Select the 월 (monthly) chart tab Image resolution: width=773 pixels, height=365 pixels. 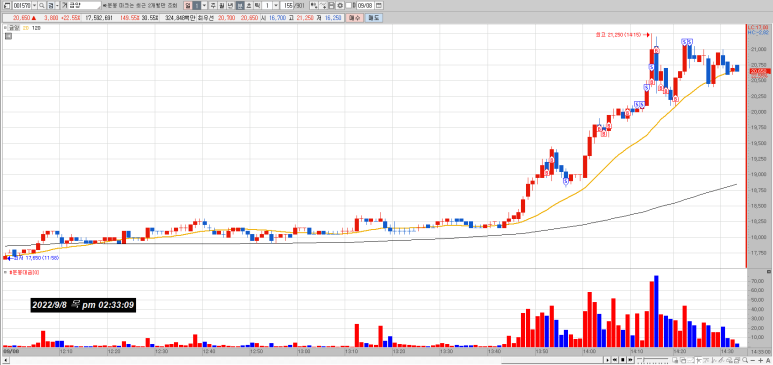pos(222,5)
